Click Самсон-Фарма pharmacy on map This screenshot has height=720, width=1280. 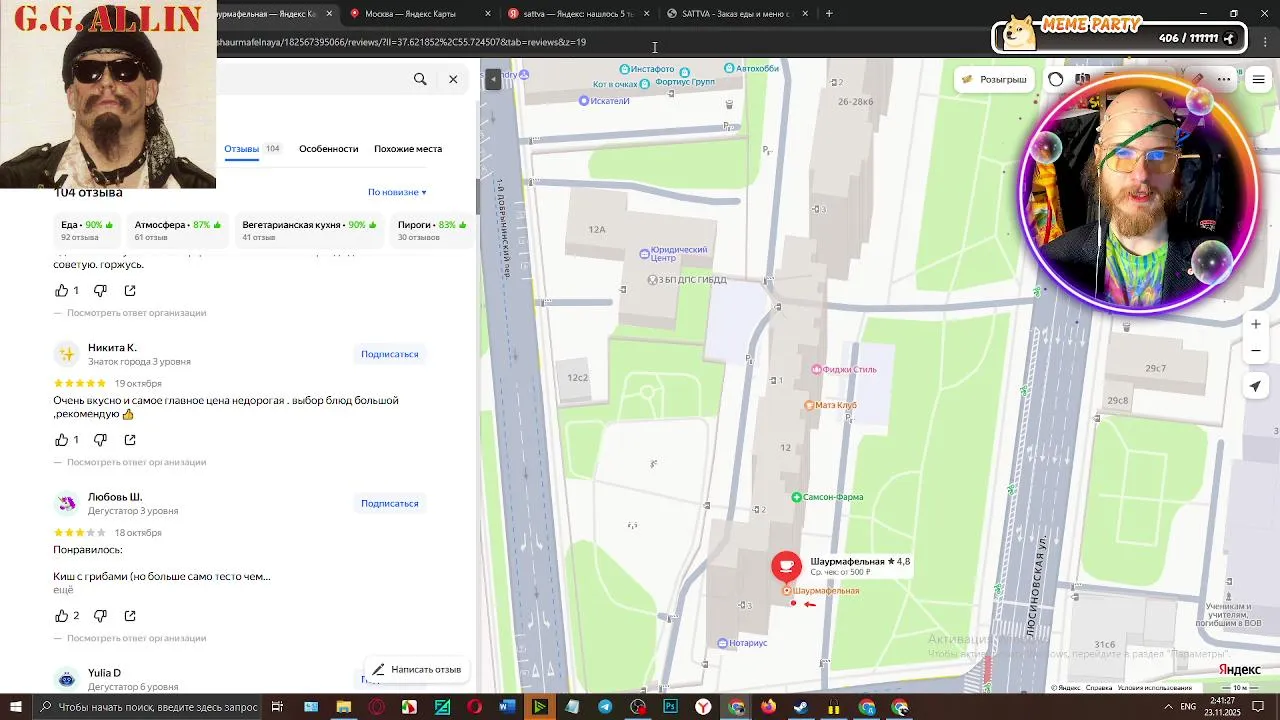[827, 497]
